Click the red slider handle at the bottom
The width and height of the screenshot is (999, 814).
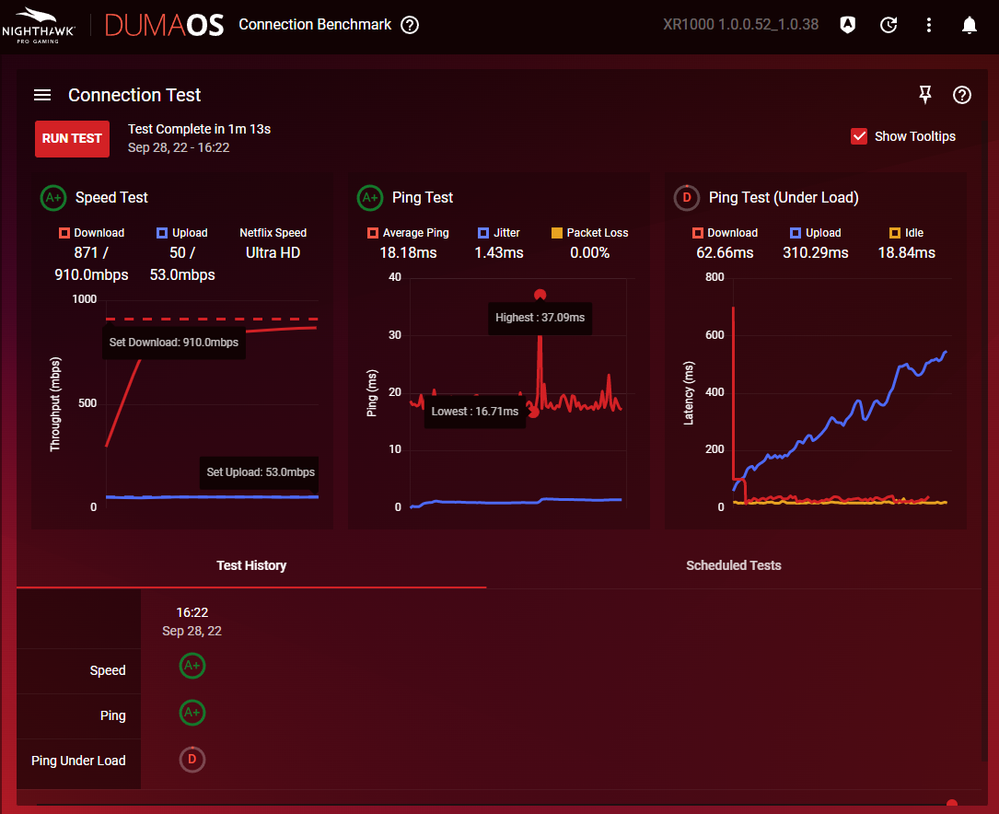(952, 804)
